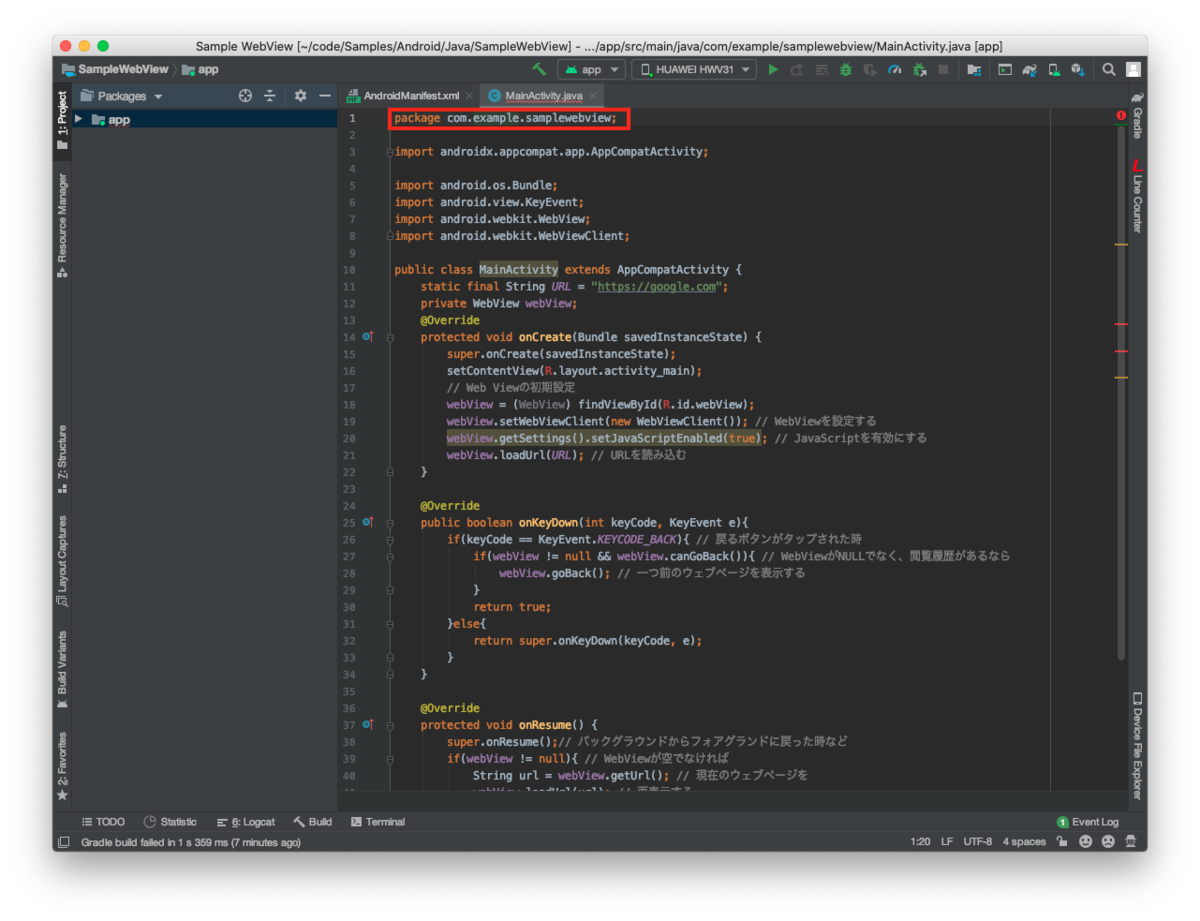Screen dimensions: 1200x921
Task: Sync Project with Gradle Files icon
Action: pyautogui.click(x=1029, y=69)
